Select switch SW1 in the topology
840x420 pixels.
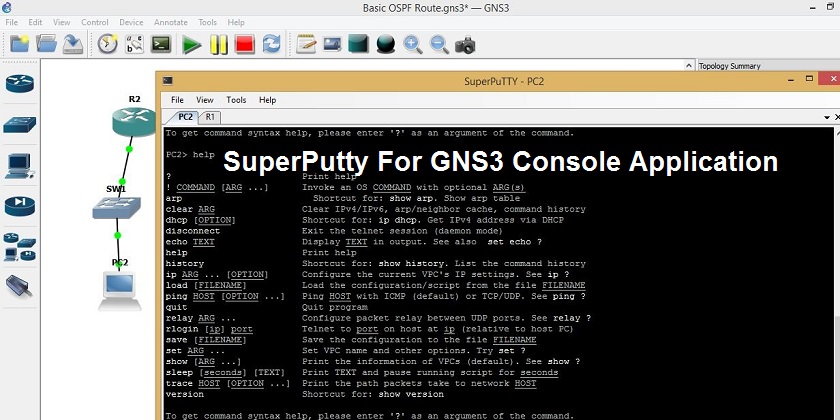(116, 207)
